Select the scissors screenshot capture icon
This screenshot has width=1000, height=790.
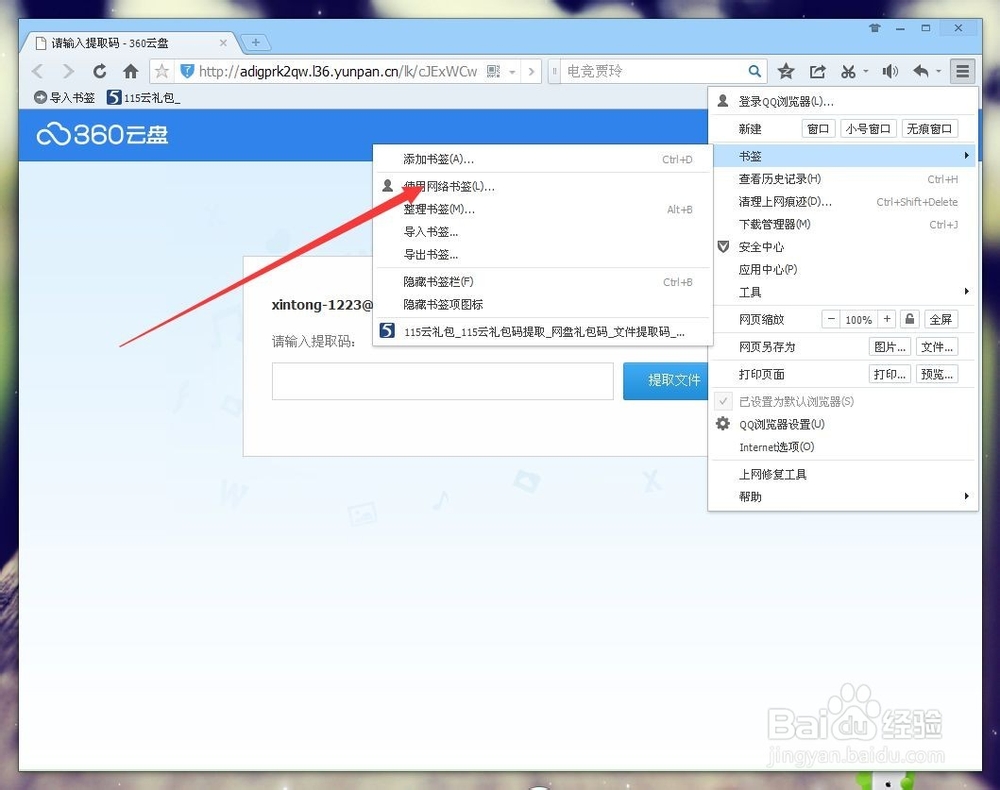[851, 71]
